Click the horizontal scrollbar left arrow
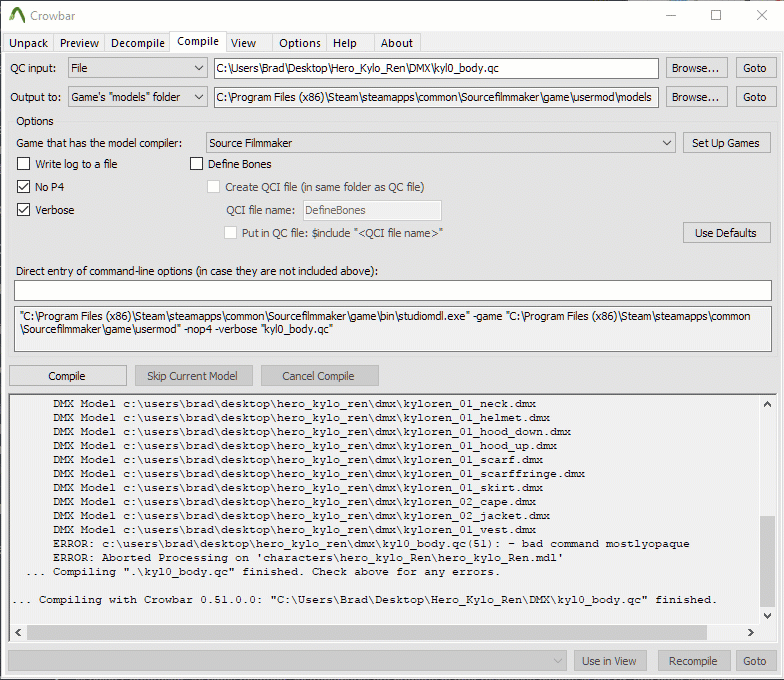Screen dimensions: 784x680 coord(18,632)
